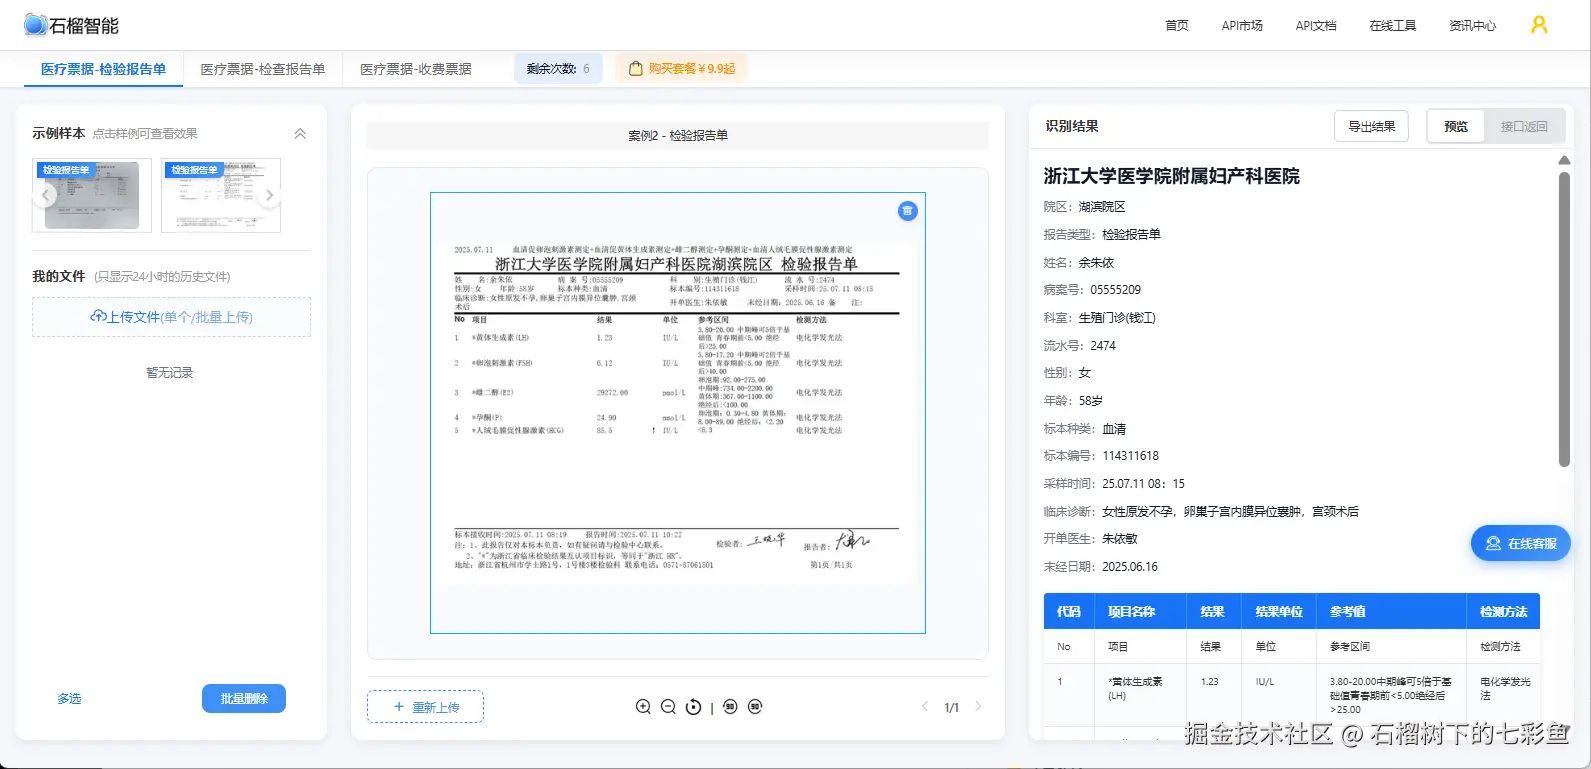Click the 代码 table header

click(x=1069, y=611)
